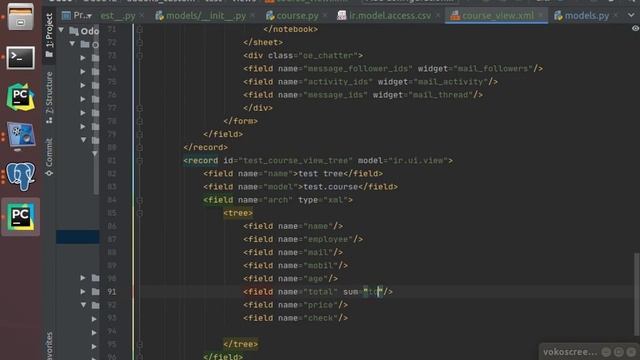Click the play button in vokoscreen popup
Screen dimensions: 640x360
[x=618, y=352]
